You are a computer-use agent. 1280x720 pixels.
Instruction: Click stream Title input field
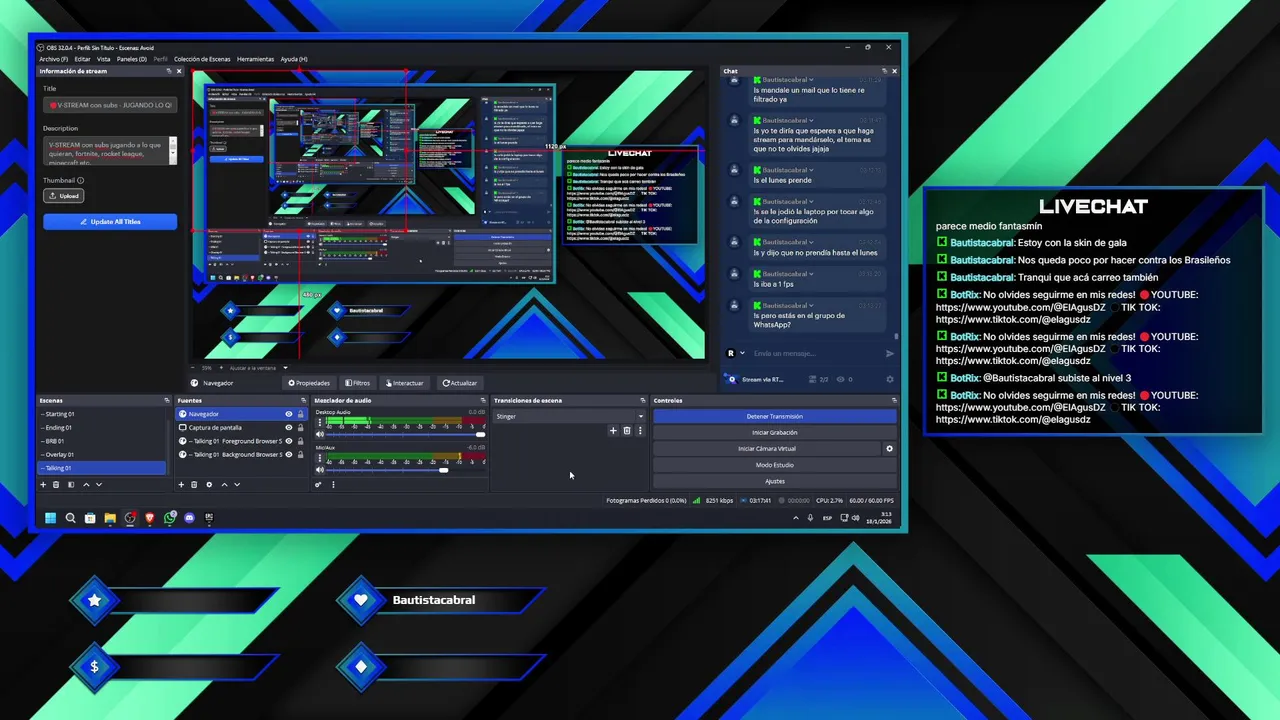[110, 105]
